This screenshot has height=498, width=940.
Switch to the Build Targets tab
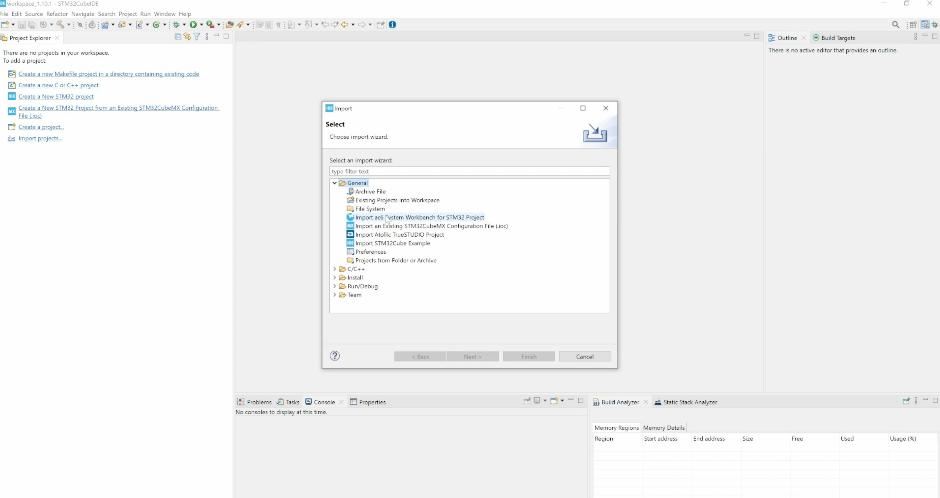click(833, 38)
